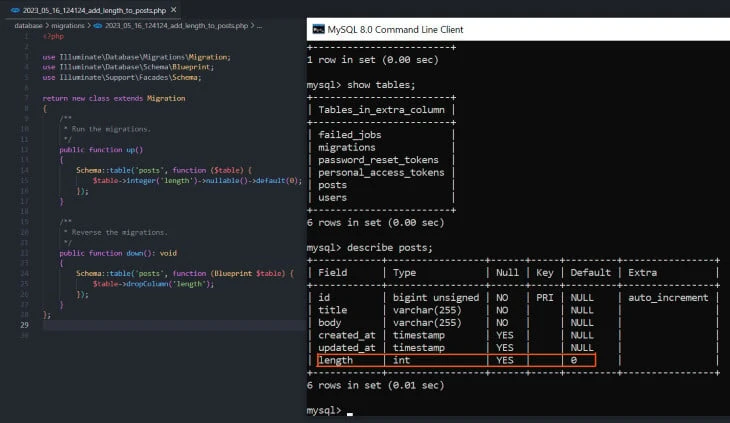Click the 'Type' column header
This screenshot has width=730, height=423.
(405, 273)
